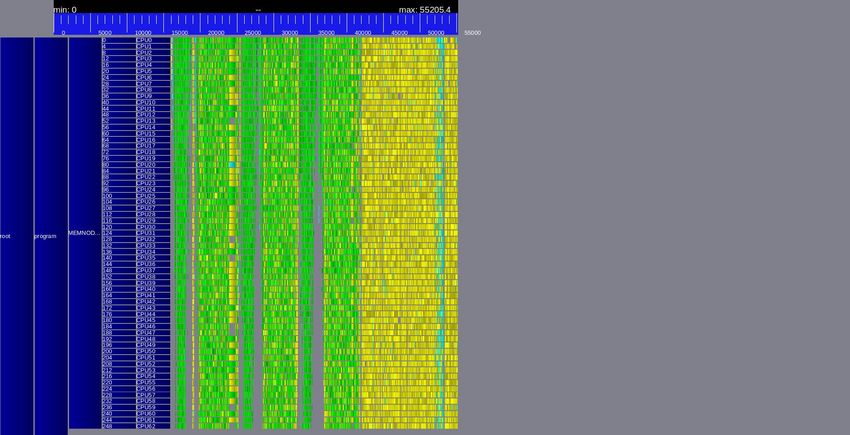This screenshot has height=435, width=850.
Task: Select the program container column
Action: click(51, 236)
